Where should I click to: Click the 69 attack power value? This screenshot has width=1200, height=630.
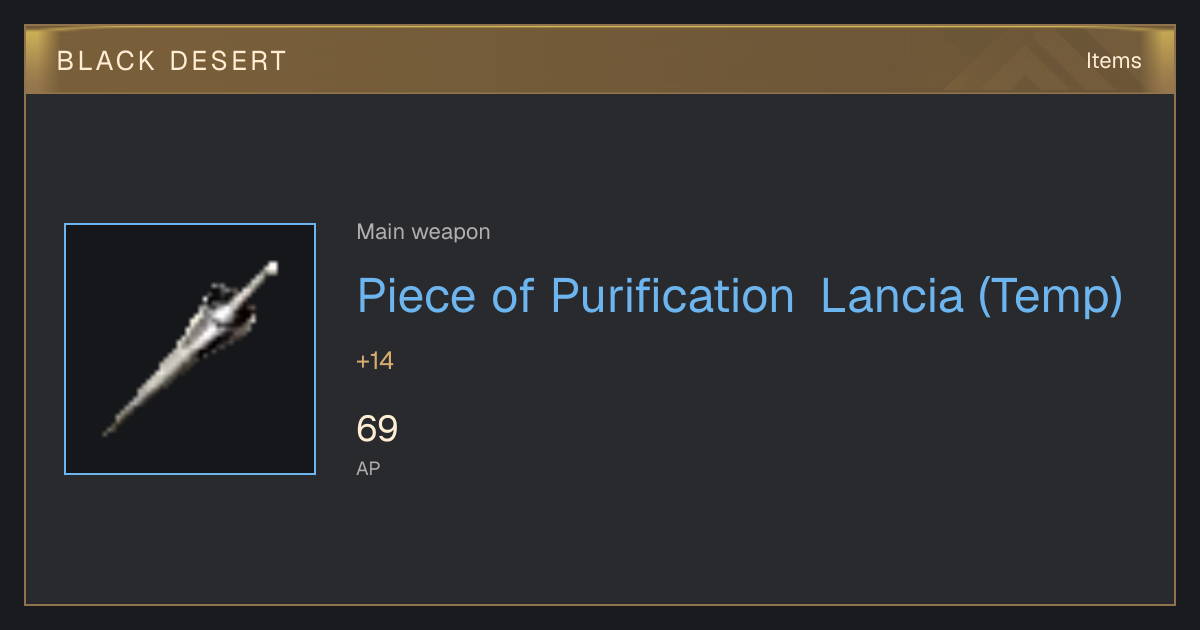(x=377, y=429)
